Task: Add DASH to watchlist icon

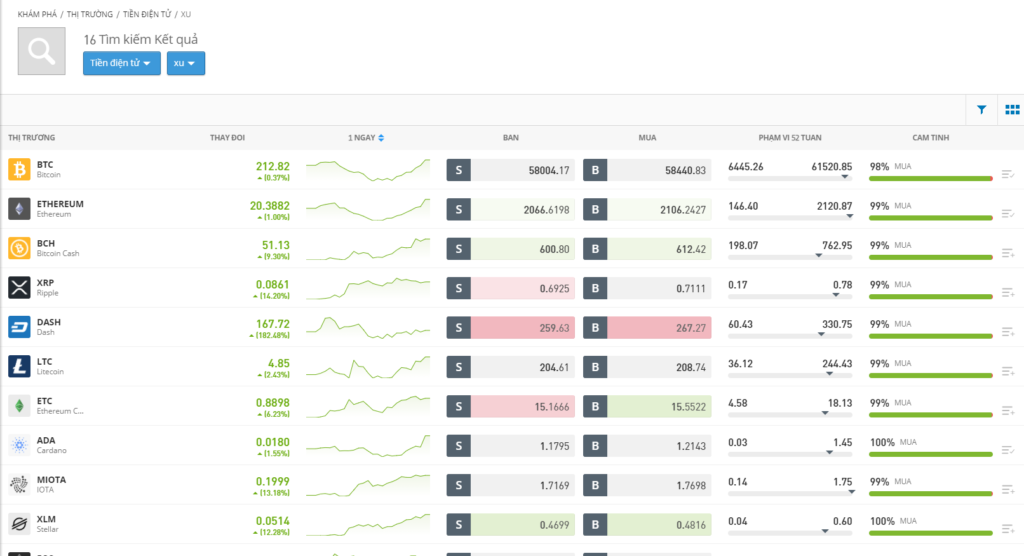Action: (x=1008, y=332)
